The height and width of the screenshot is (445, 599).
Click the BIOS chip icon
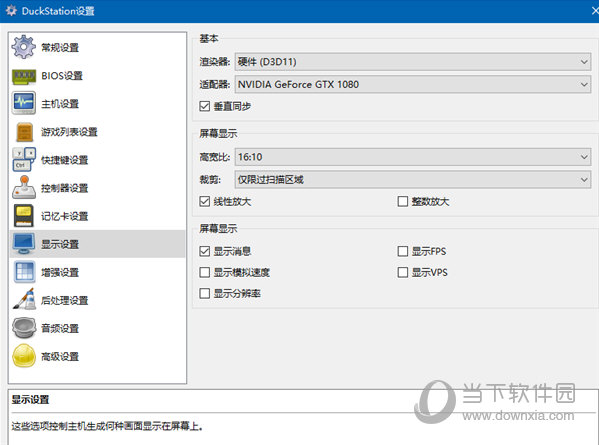(24, 76)
